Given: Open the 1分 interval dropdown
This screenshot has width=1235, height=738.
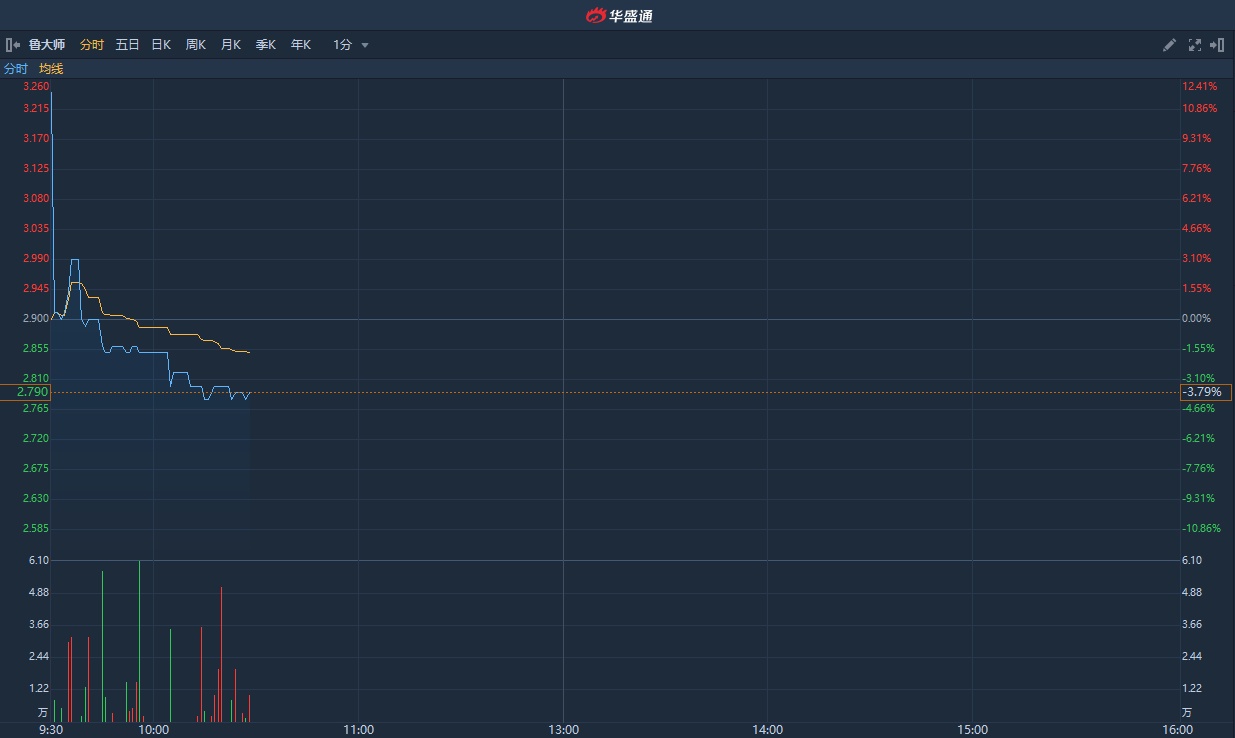Looking at the screenshot, I should pyautogui.click(x=351, y=45).
